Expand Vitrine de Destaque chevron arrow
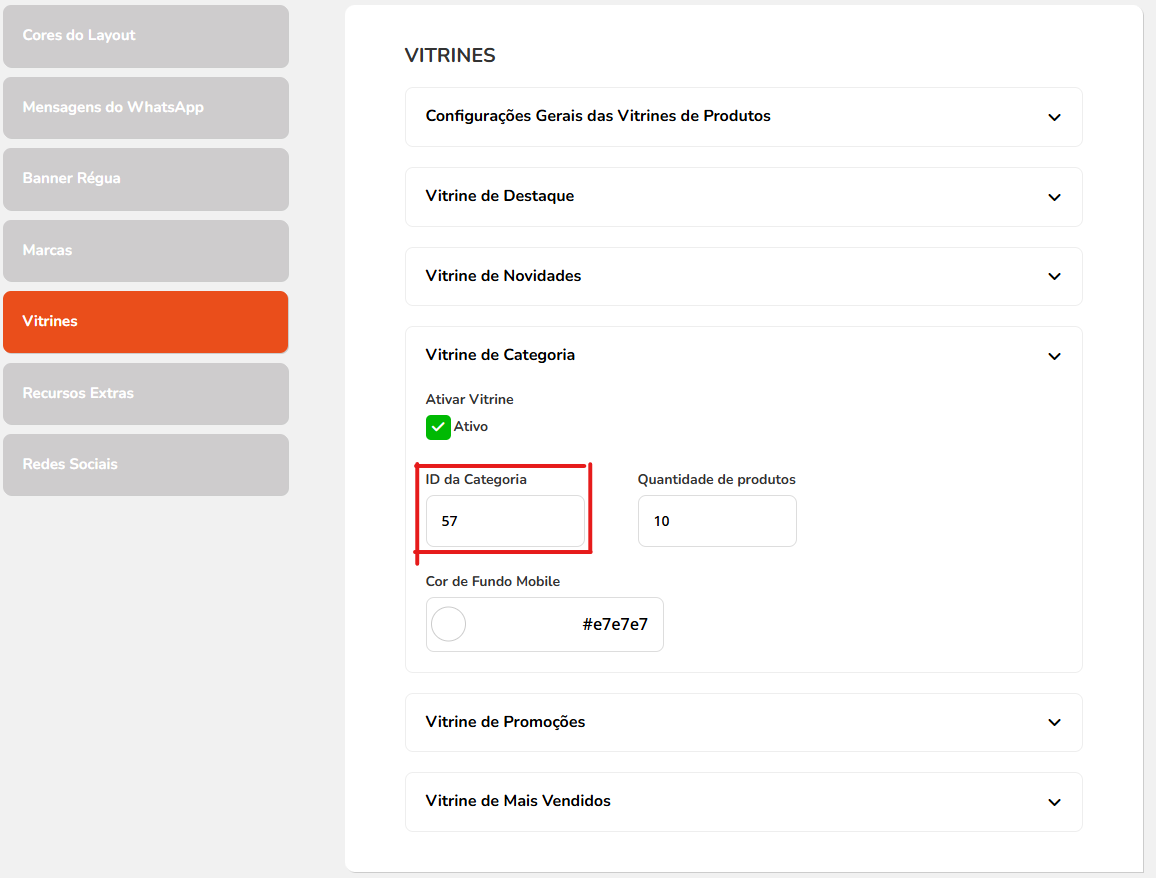The width and height of the screenshot is (1156, 878). [x=1054, y=197]
